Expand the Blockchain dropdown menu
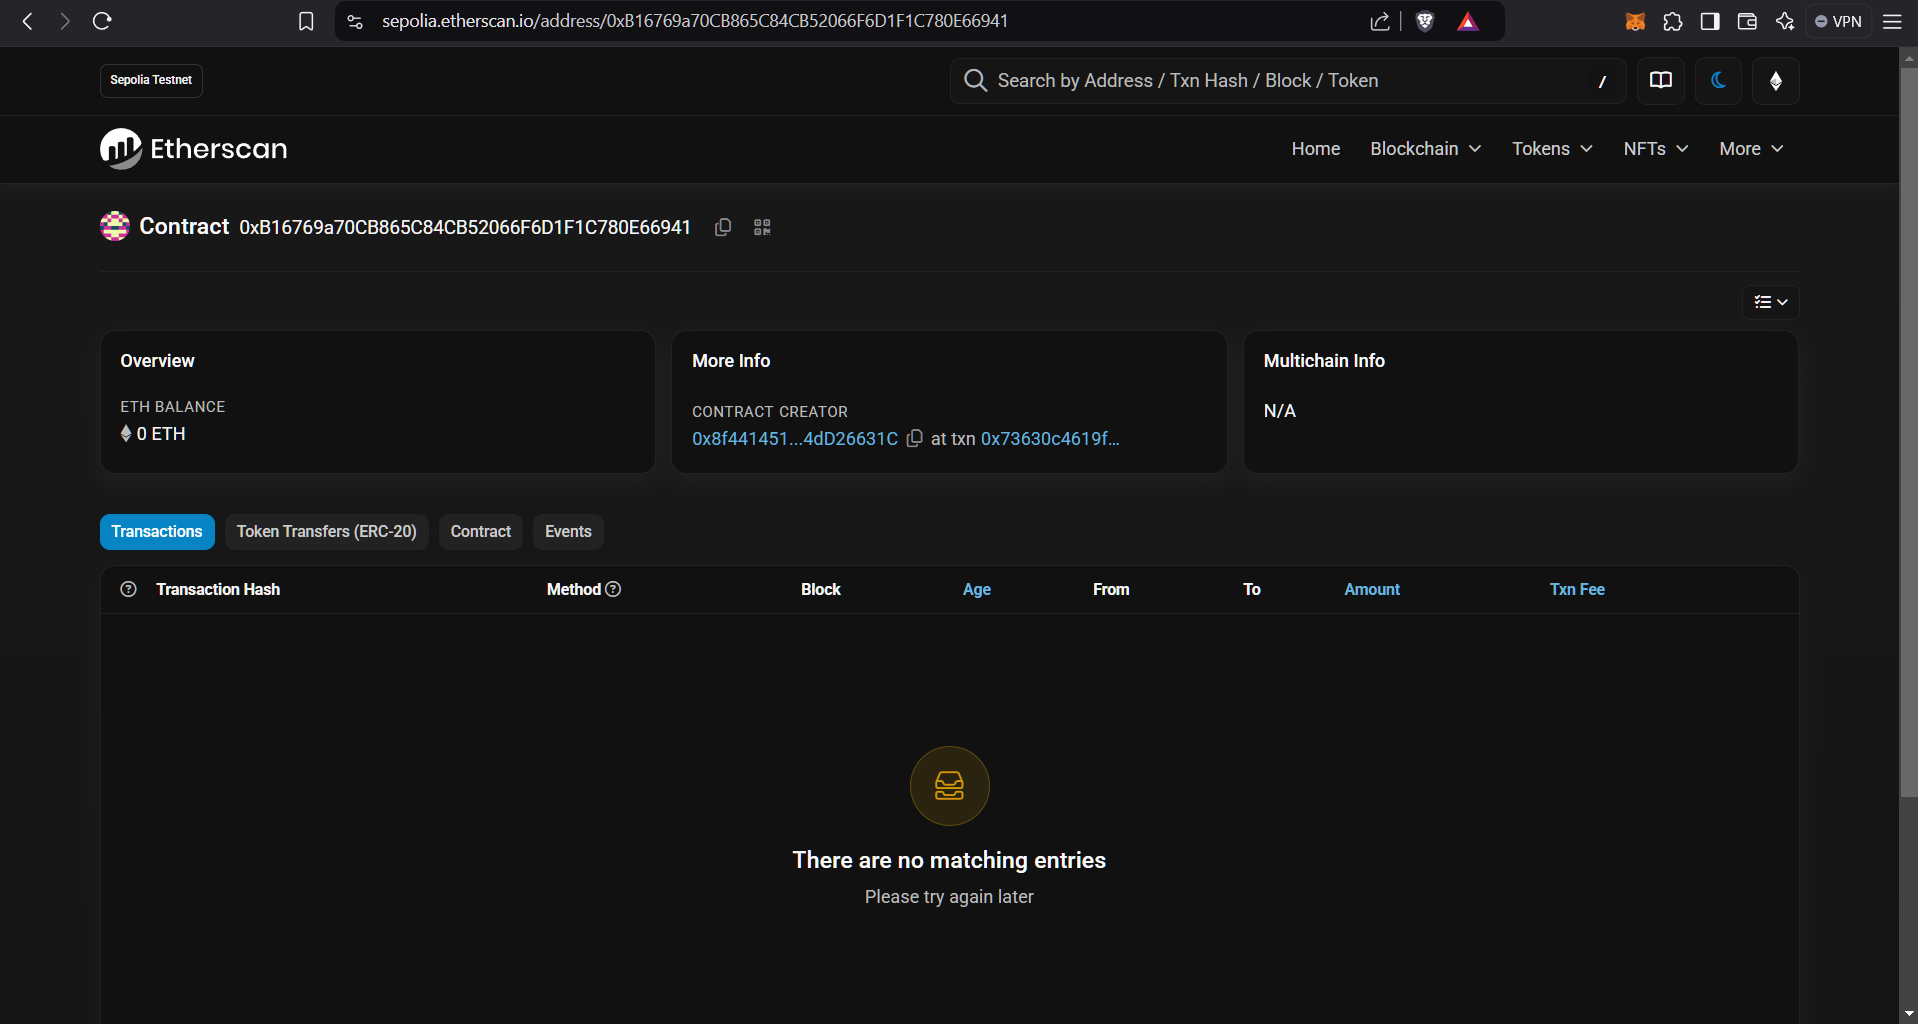Image resolution: width=1918 pixels, height=1024 pixels. (x=1425, y=148)
